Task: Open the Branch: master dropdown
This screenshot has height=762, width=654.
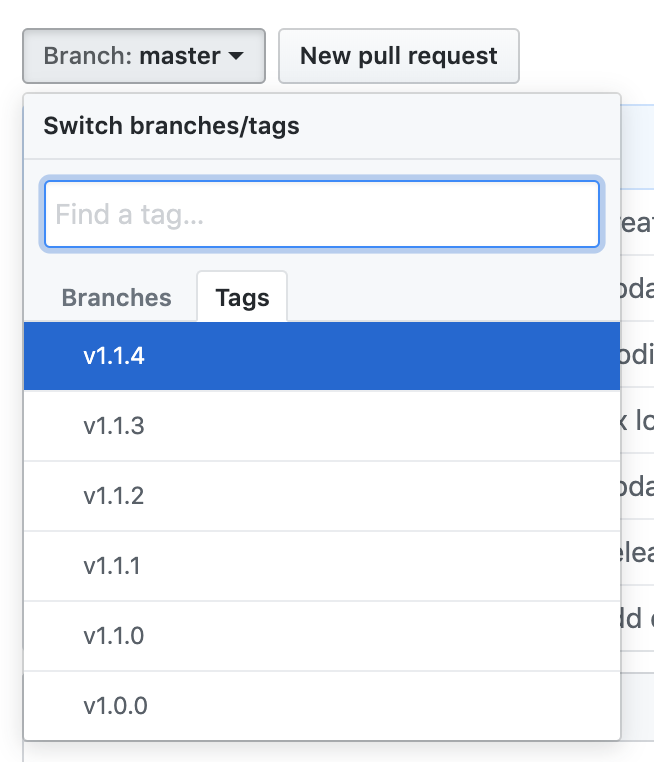Action: pyautogui.click(x=143, y=56)
